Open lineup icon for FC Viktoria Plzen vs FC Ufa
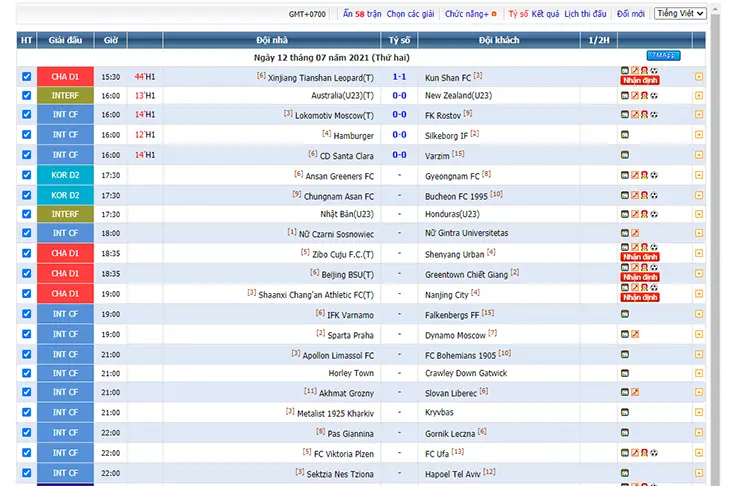The width and height of the screenshot is (750, 486). coord(644,453)
